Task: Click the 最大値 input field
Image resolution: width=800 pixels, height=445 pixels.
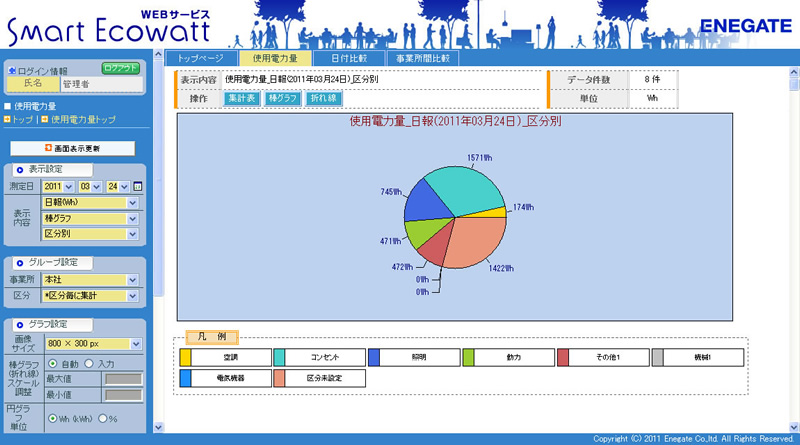Action: click(123, 379)
